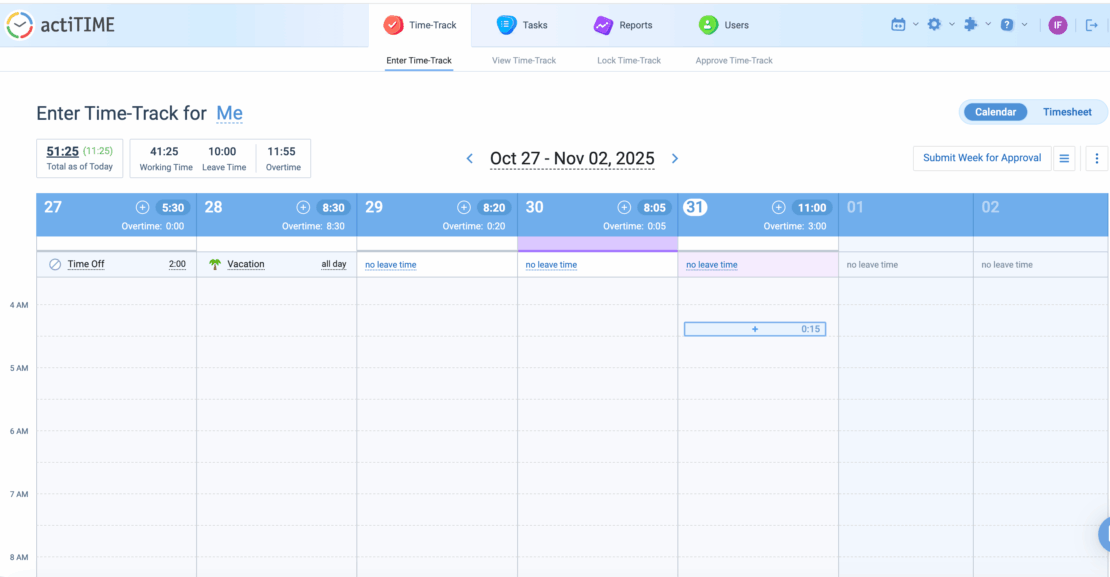The image size is (1110, 577).
Task: Open the IF user avatar
Action: coord(1057,24)
